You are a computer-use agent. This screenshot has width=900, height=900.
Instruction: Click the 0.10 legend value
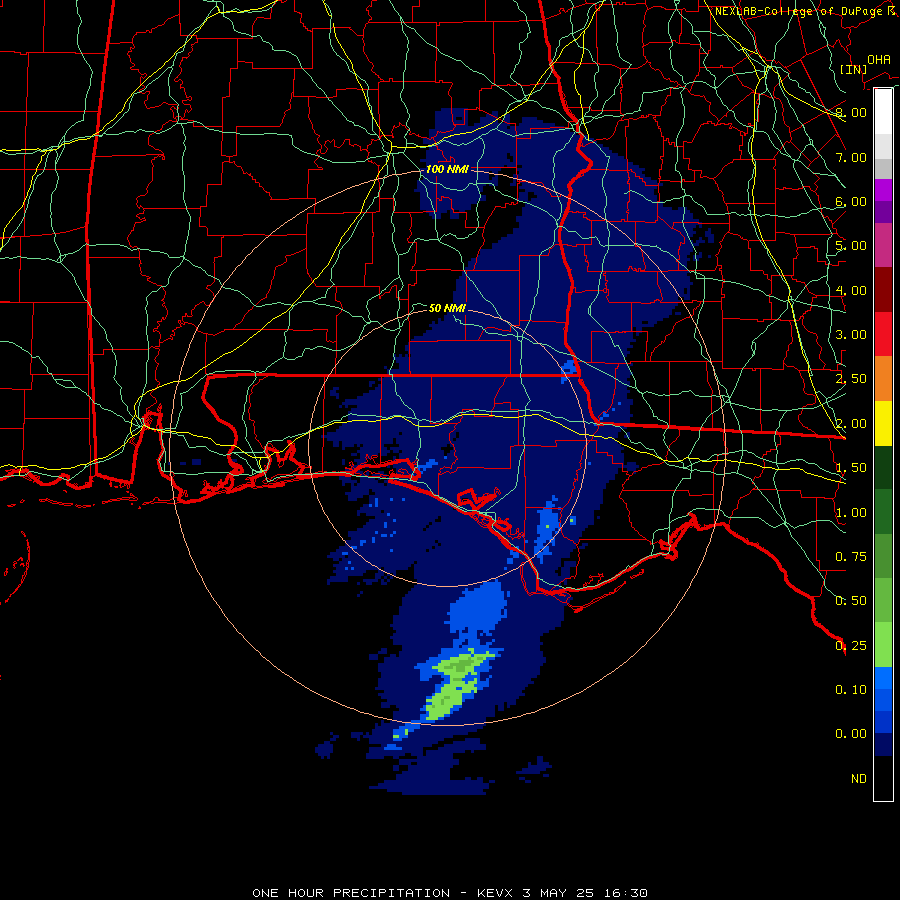click(851, 690)
